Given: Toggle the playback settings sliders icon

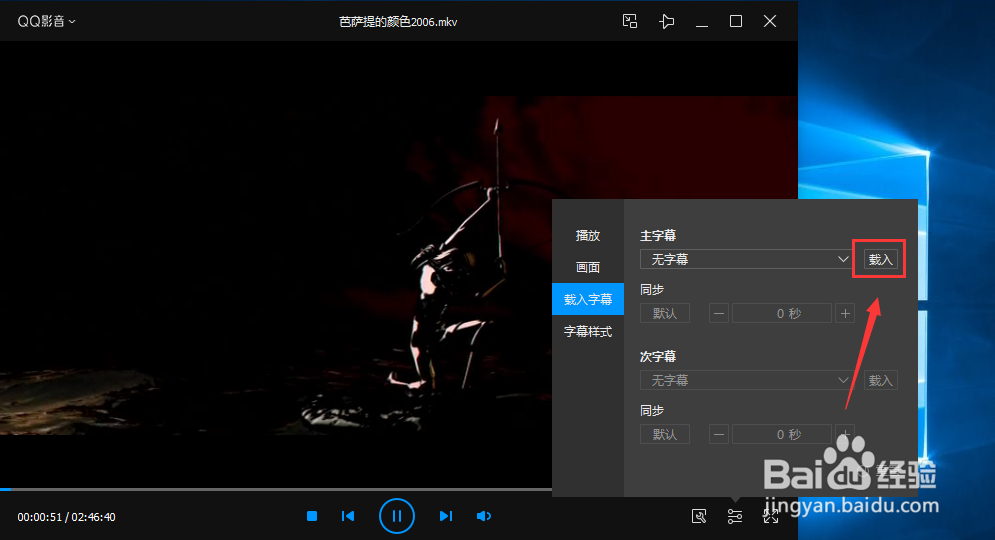Looking at the screenshot, I should [735, 516].
